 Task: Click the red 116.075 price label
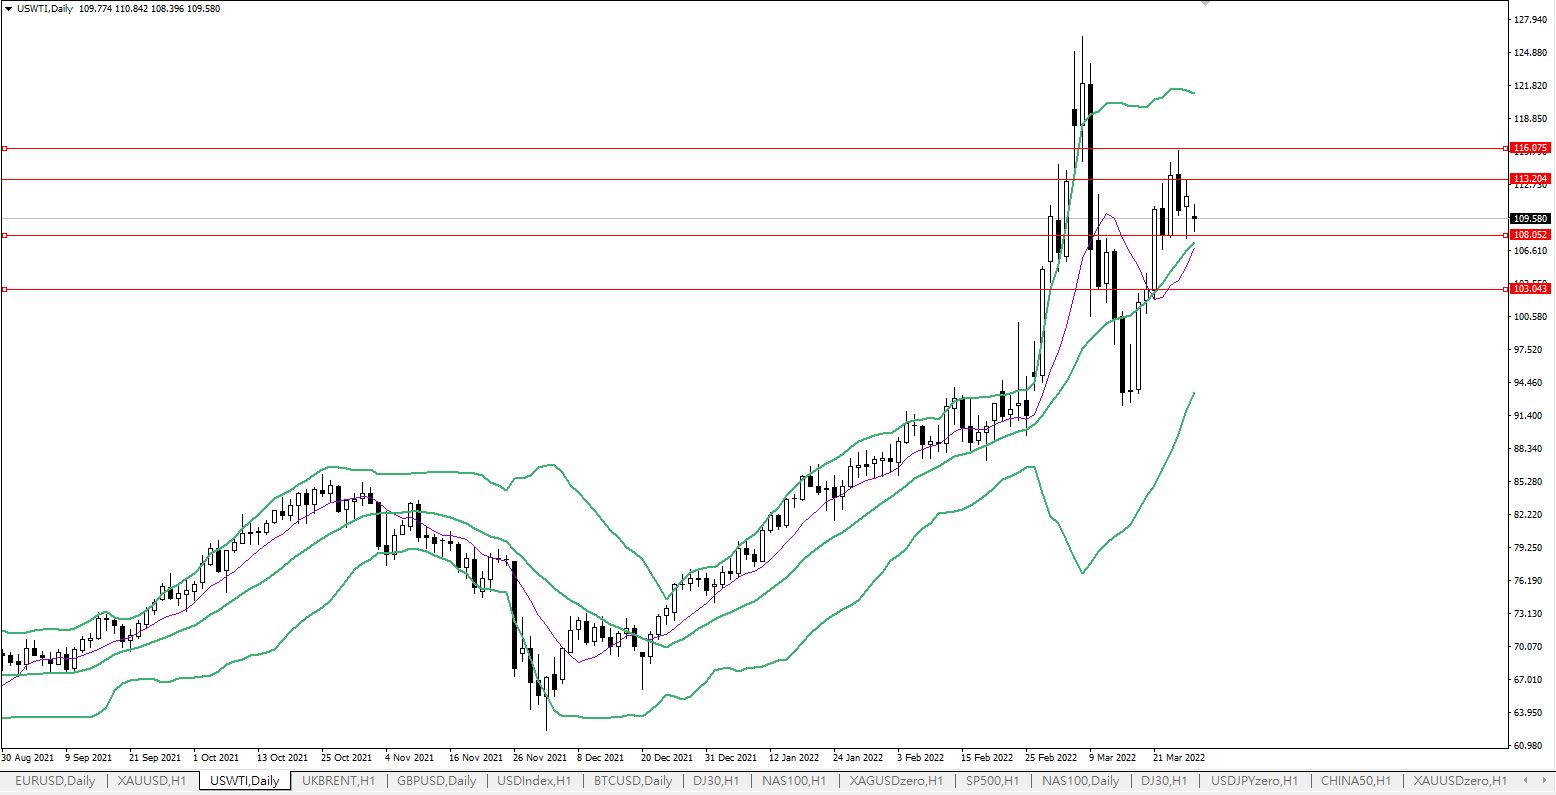pyautogui.click(x=1531, y=147)
